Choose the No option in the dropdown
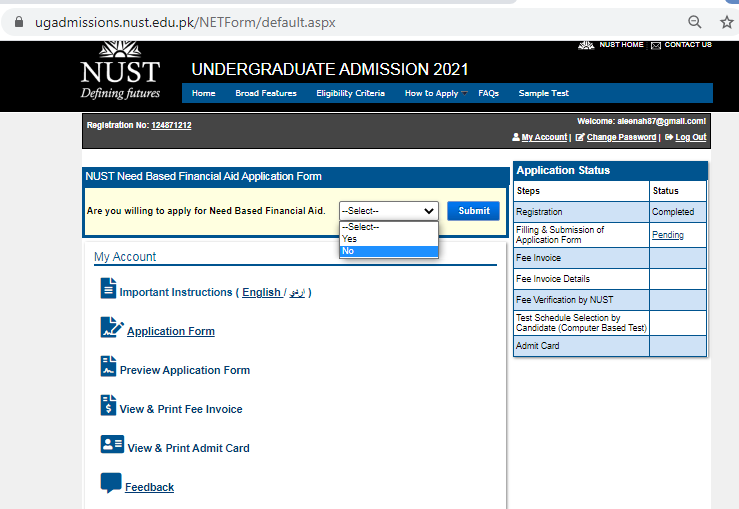Image resolution: width=739 pixels, height=509 pixels. point(388,251)
